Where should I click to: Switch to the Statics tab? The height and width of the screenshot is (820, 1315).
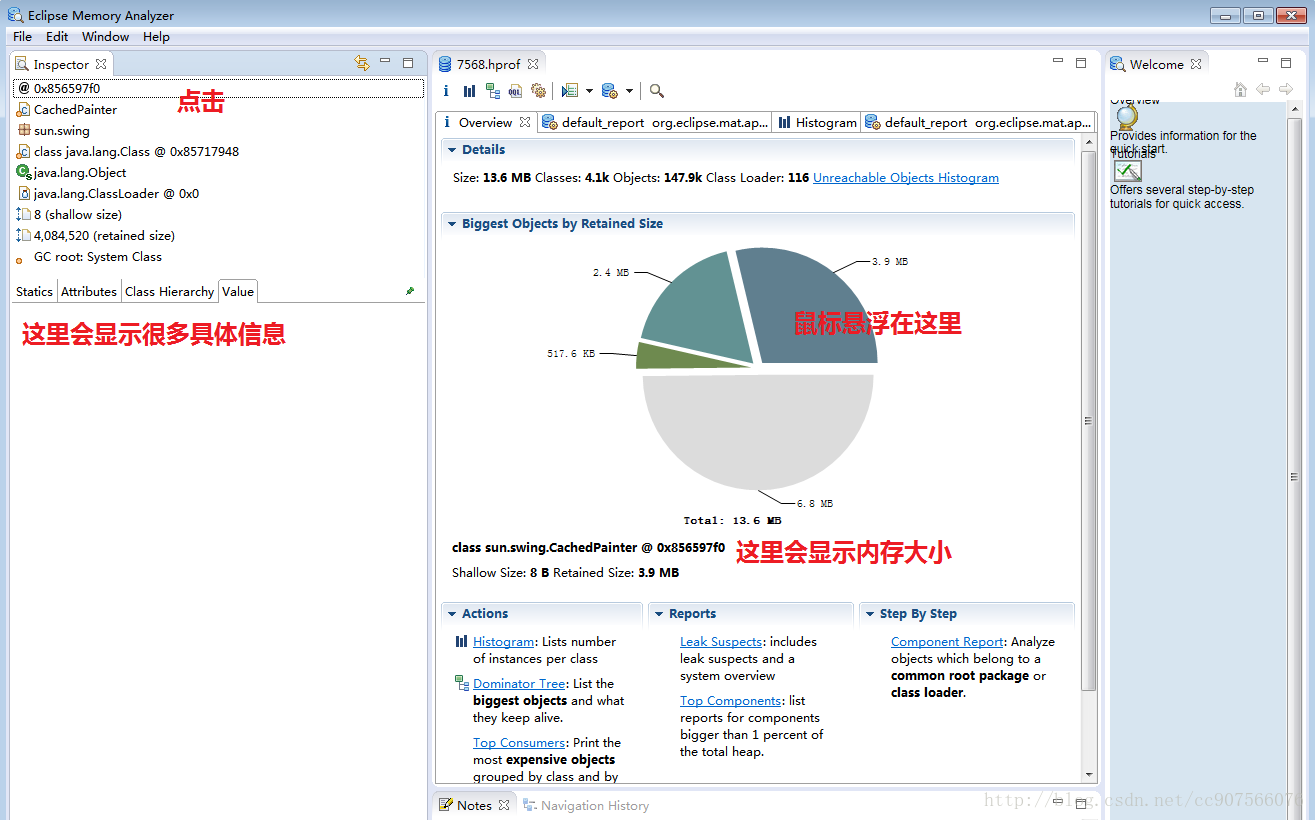click(x=34, y=291)
